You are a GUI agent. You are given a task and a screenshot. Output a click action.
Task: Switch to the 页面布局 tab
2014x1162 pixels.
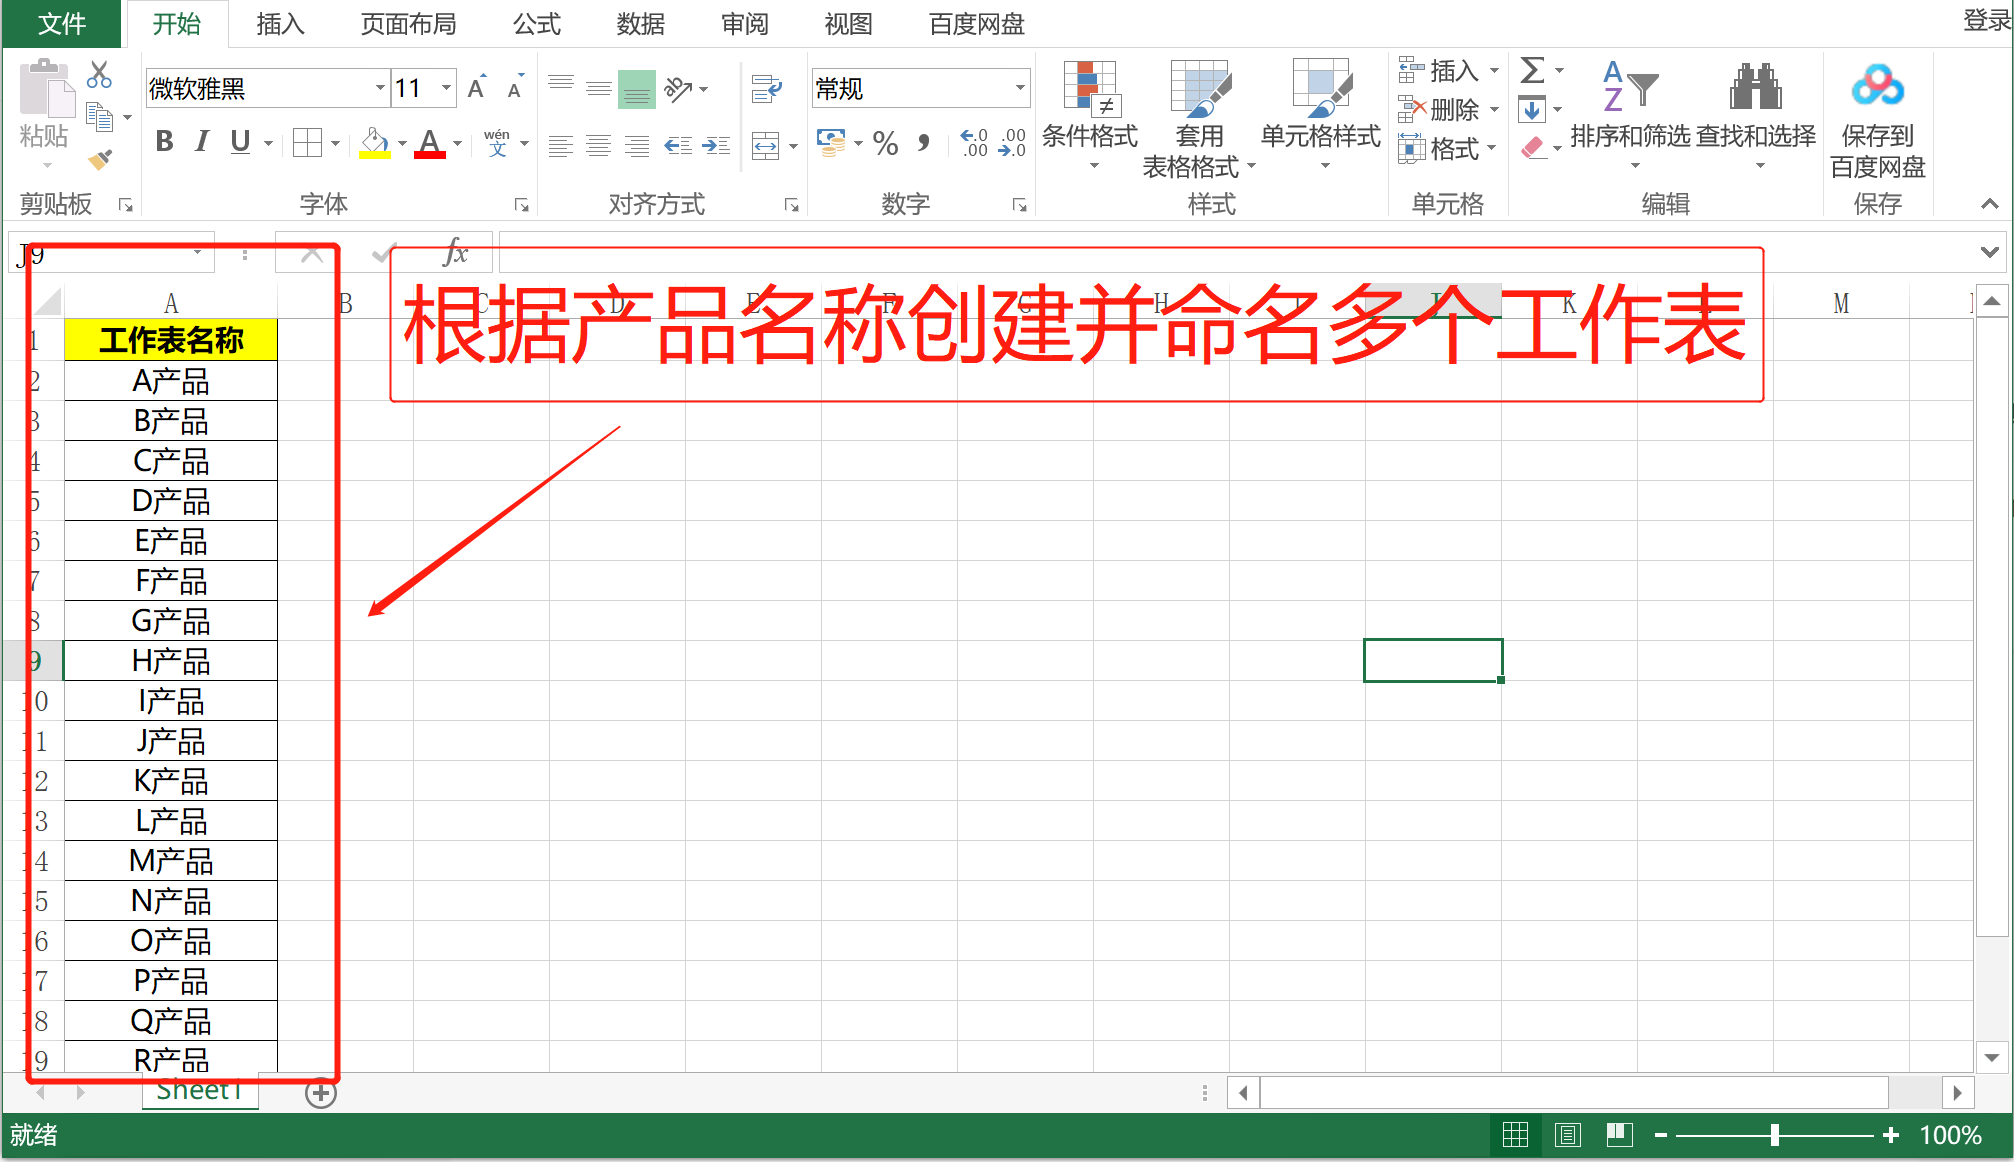(x=408, y=24)
